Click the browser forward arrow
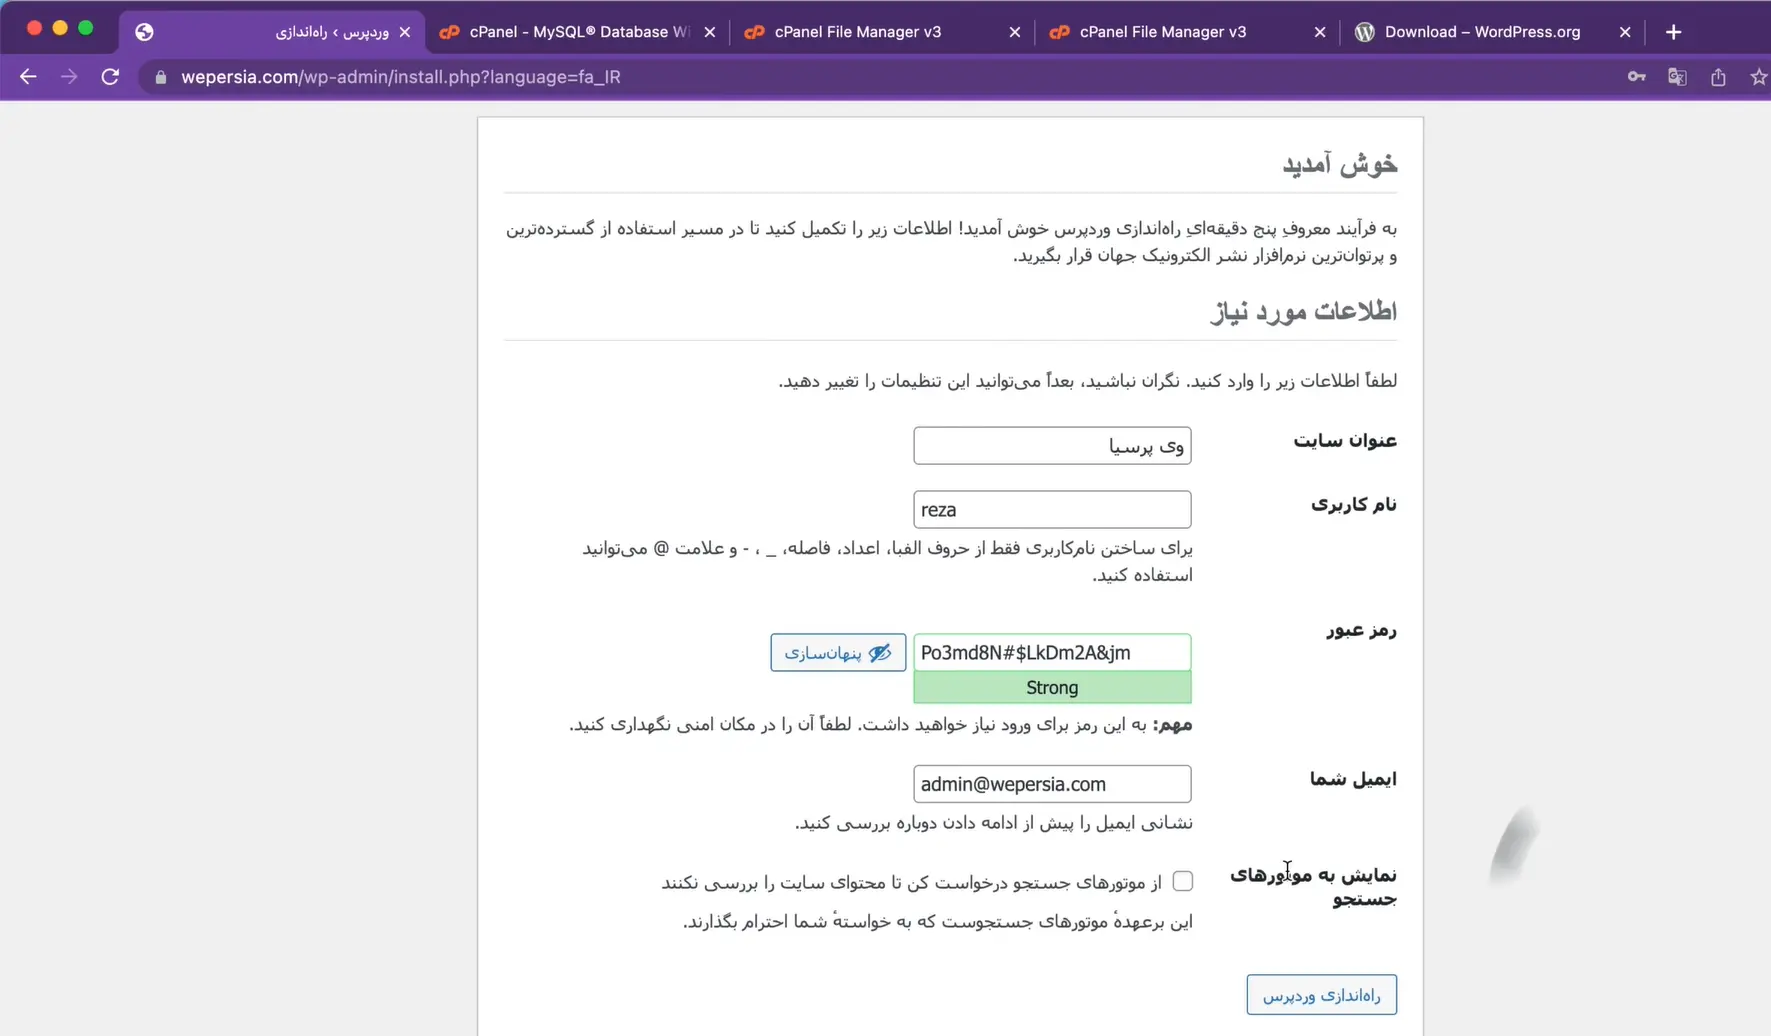Viewport: 1771px width, 1036px height. (x=69, y=77)
